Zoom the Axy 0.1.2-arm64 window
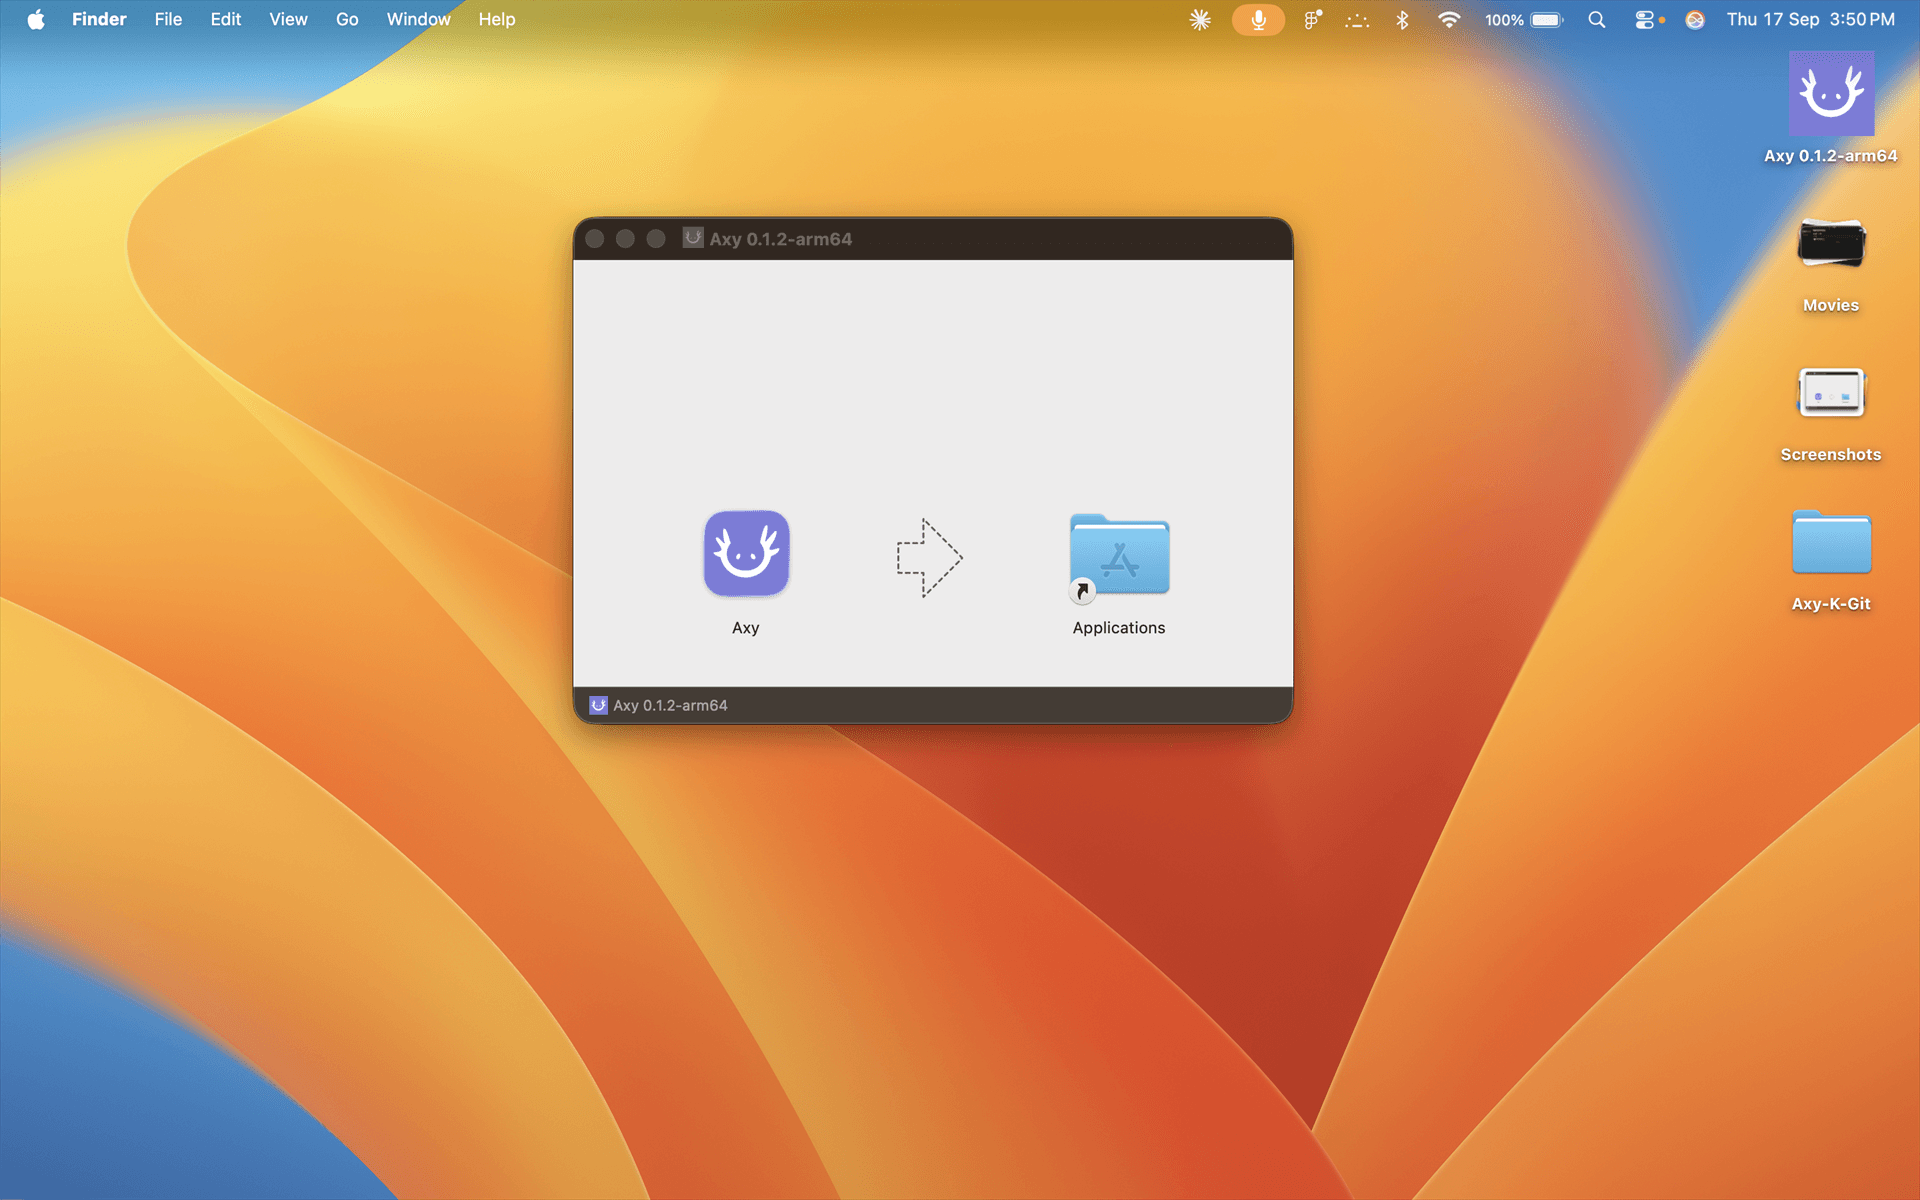This screenshot has width=1920, height=1200. point(656,239)
